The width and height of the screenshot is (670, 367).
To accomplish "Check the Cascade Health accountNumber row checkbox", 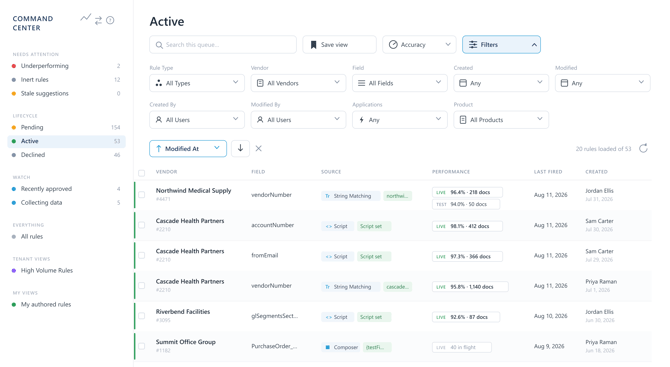I will 141,225.
